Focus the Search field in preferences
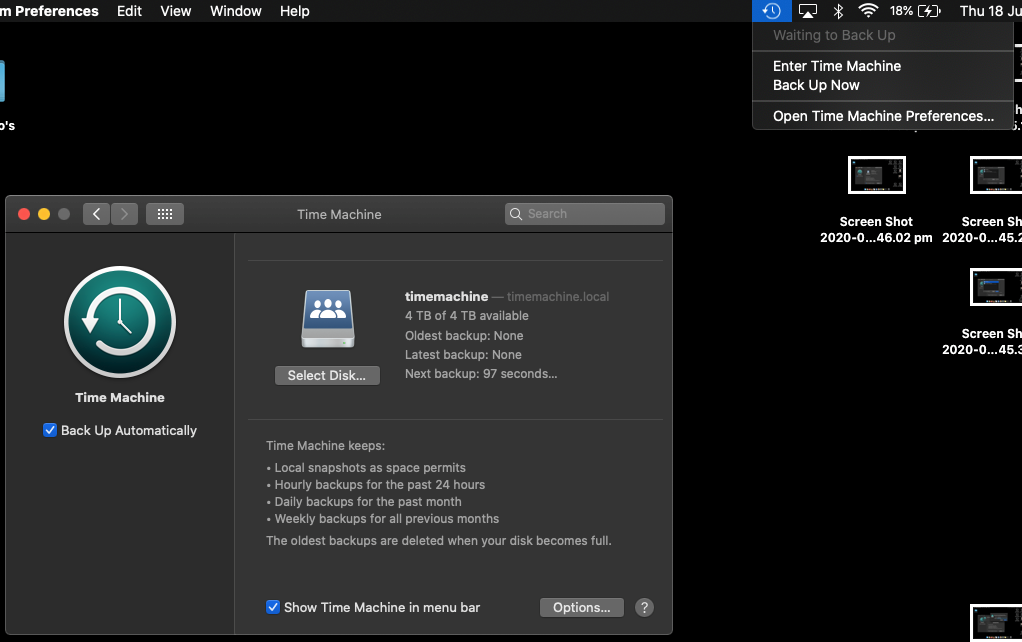 coord(585,214)
